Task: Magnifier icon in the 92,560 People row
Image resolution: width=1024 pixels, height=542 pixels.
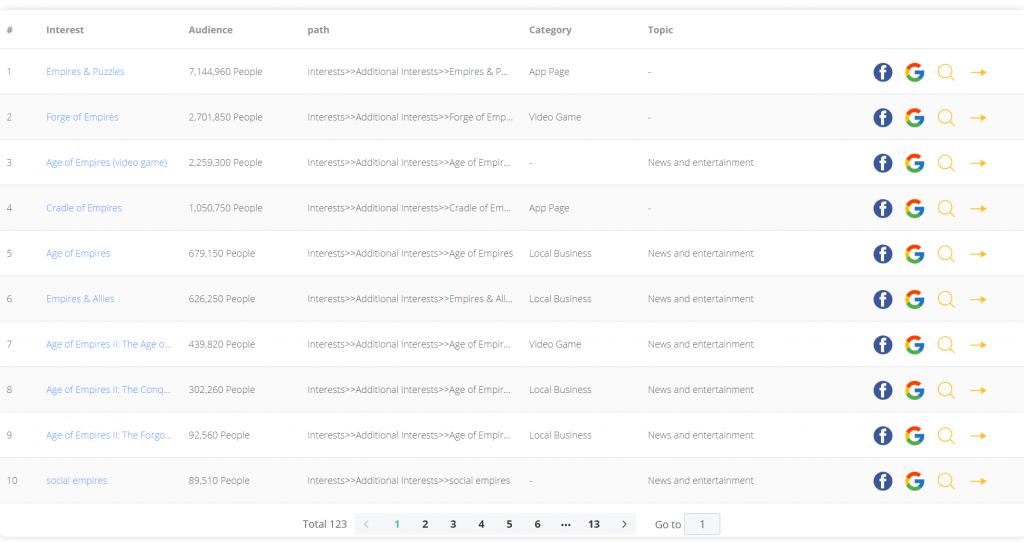Action: (946, 436)
